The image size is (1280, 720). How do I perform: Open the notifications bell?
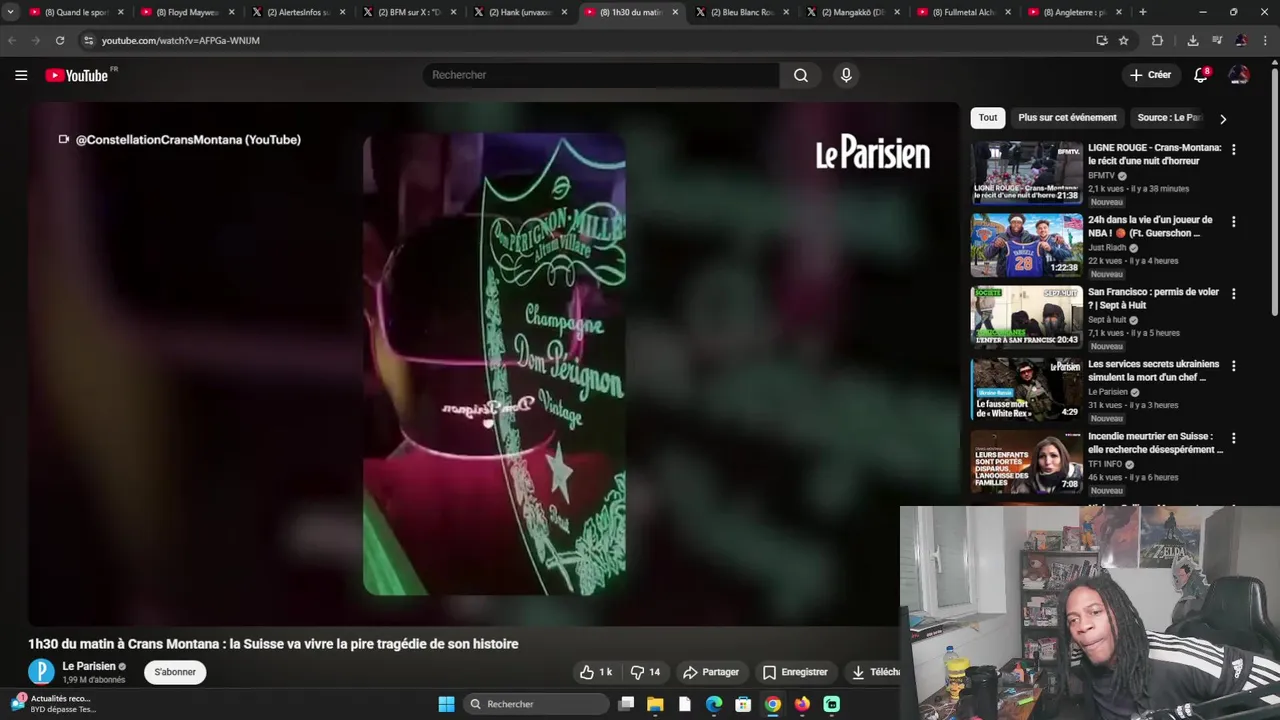click(1201, 75)
